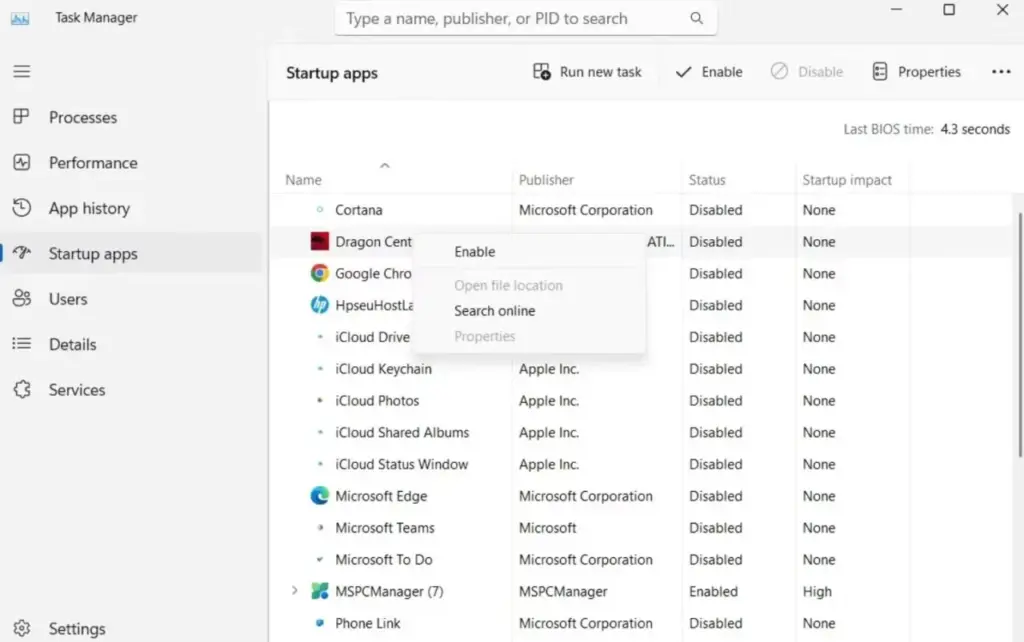This screenshot has height=642, width=1024.
Task: Open the three-dot more options menu
Action: point(1001,72)
